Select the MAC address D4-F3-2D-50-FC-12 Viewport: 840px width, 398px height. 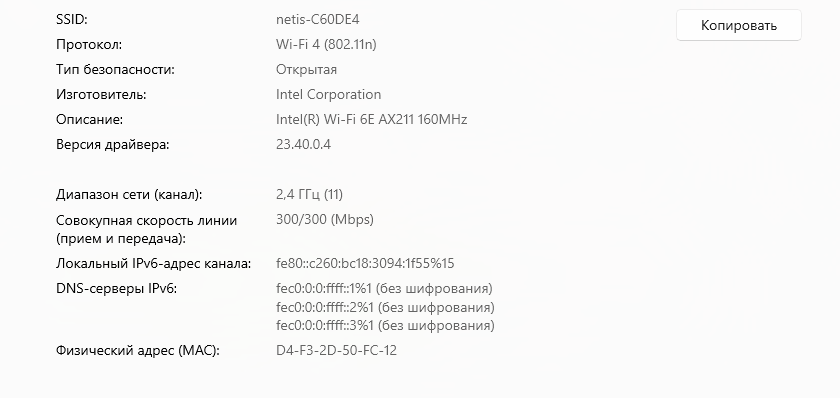pyautogui.click(x=336, y=351)
